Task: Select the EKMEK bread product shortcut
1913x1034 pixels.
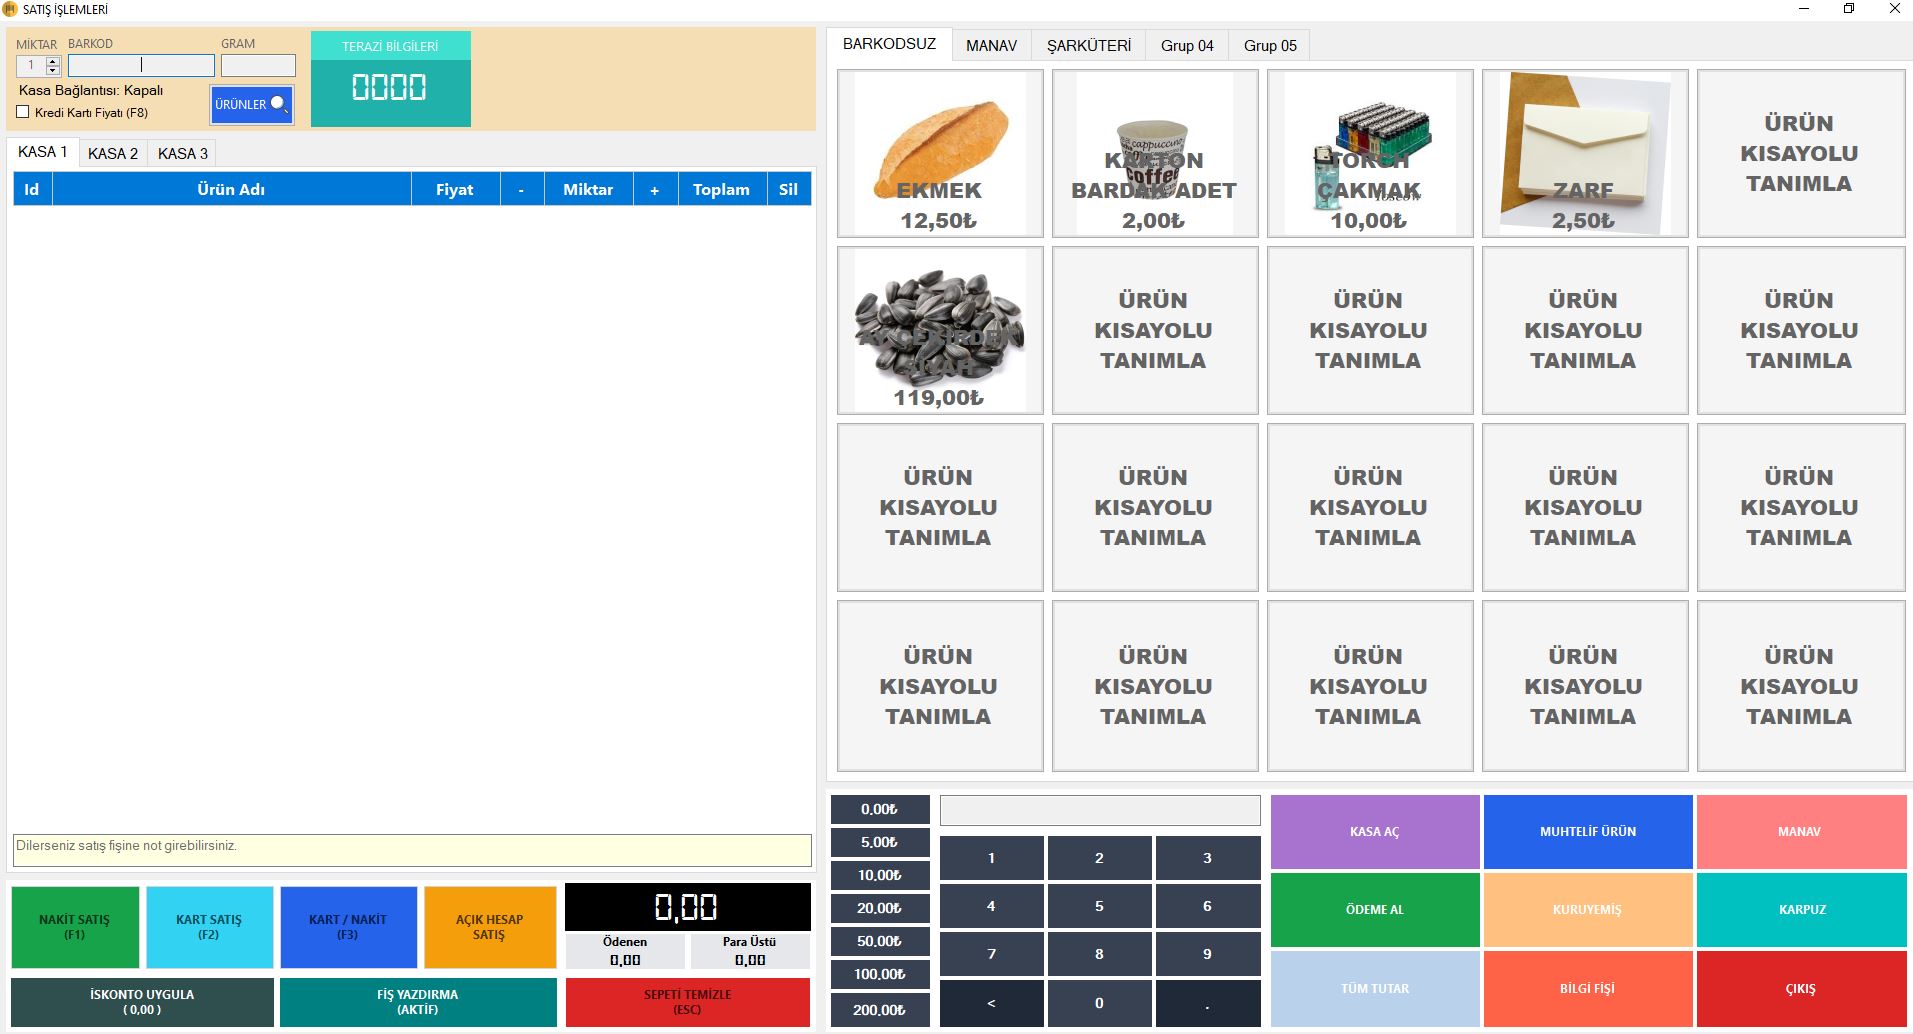Action: click(938, 152)
